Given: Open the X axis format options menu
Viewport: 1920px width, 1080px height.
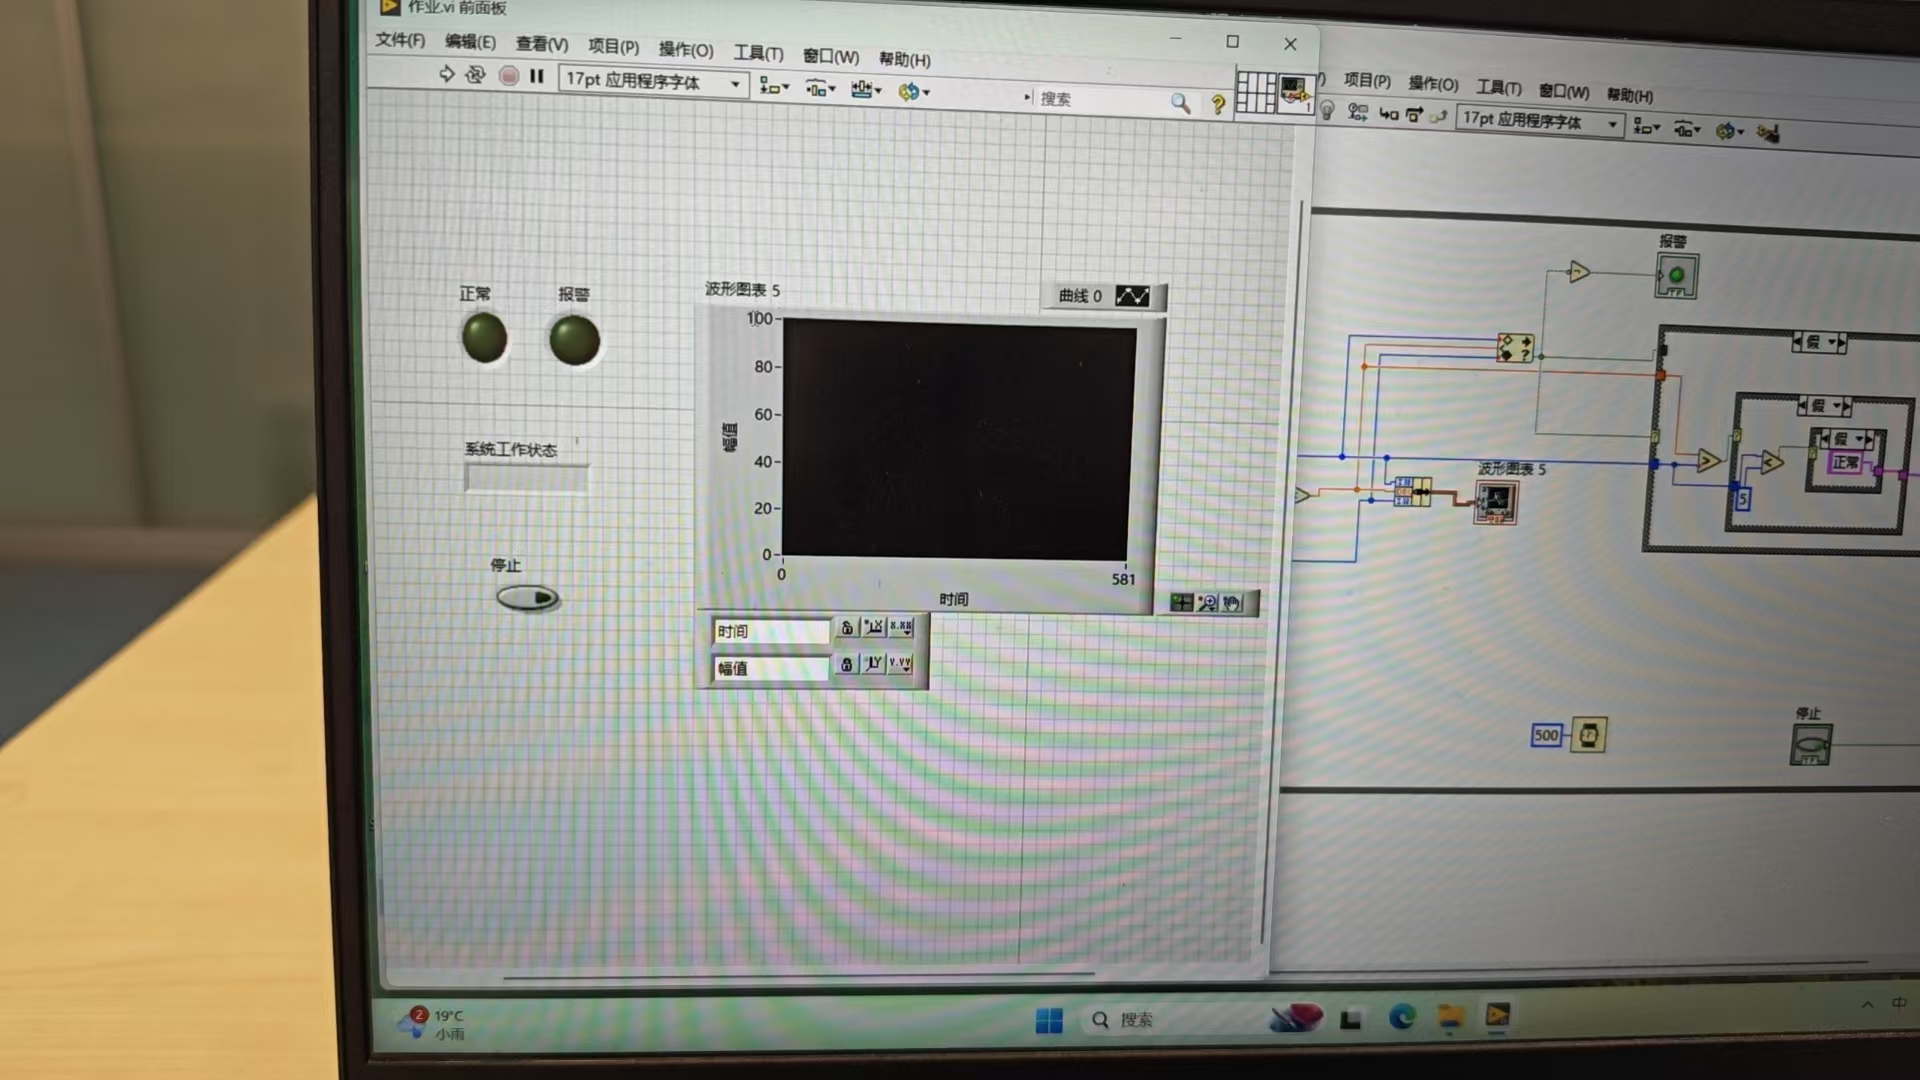Looking at the screenshot, I should pos(901,628).
